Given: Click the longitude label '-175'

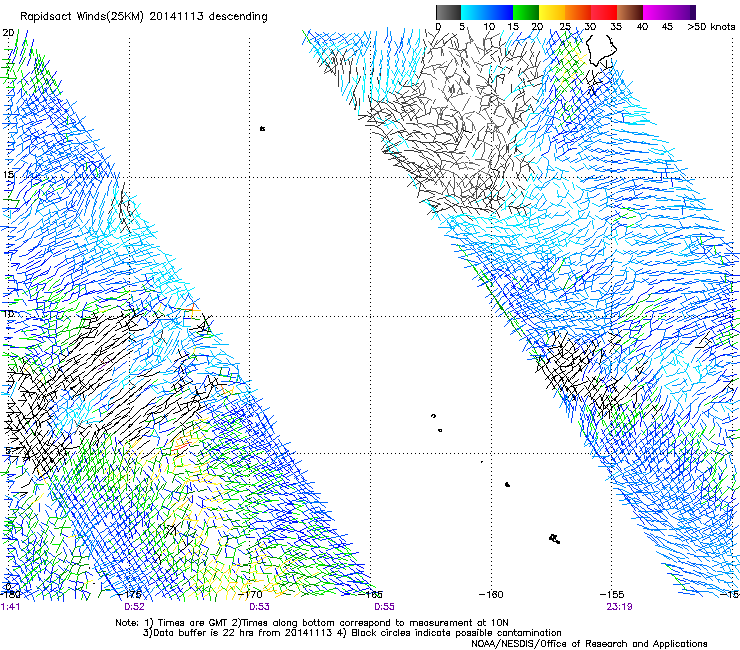Looking at the screenshot, I should (x=129, y=594).
